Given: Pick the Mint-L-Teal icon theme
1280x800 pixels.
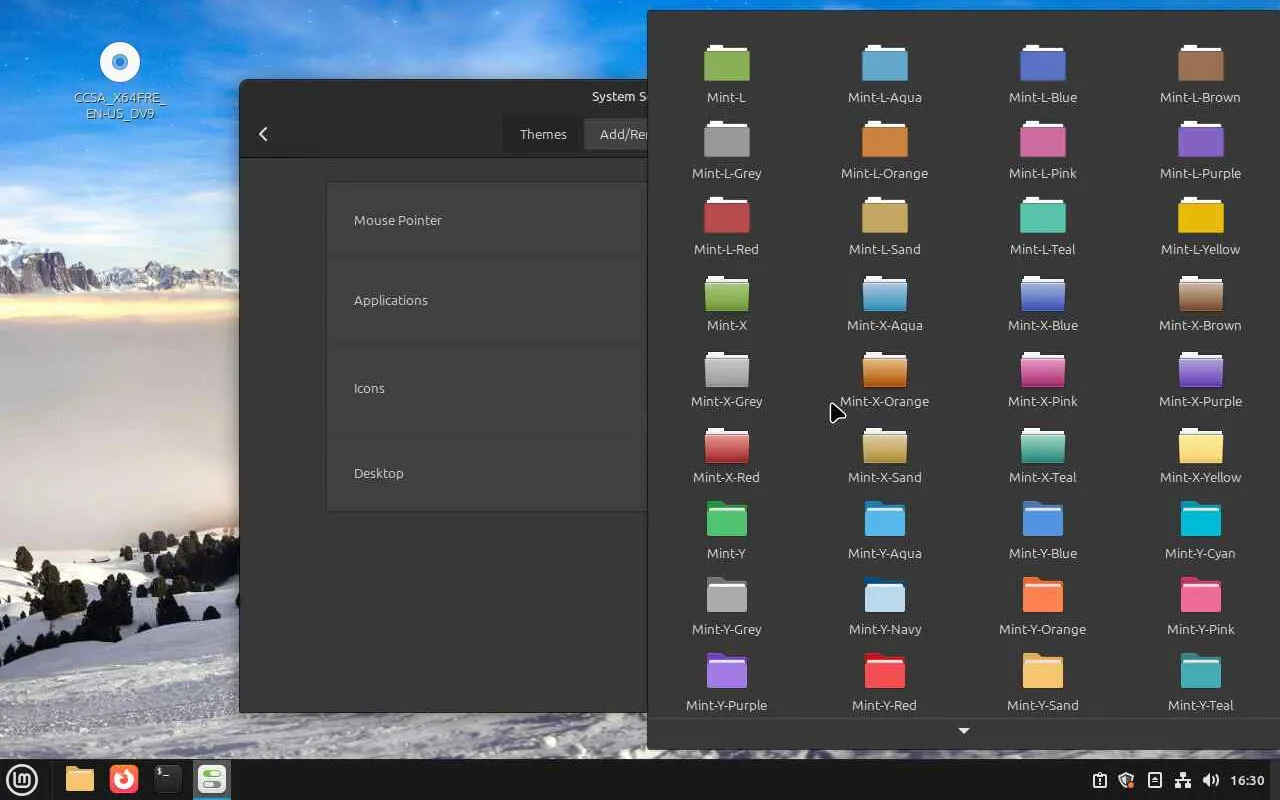Looking at the screenshot, I should (x=1042, y=226).
